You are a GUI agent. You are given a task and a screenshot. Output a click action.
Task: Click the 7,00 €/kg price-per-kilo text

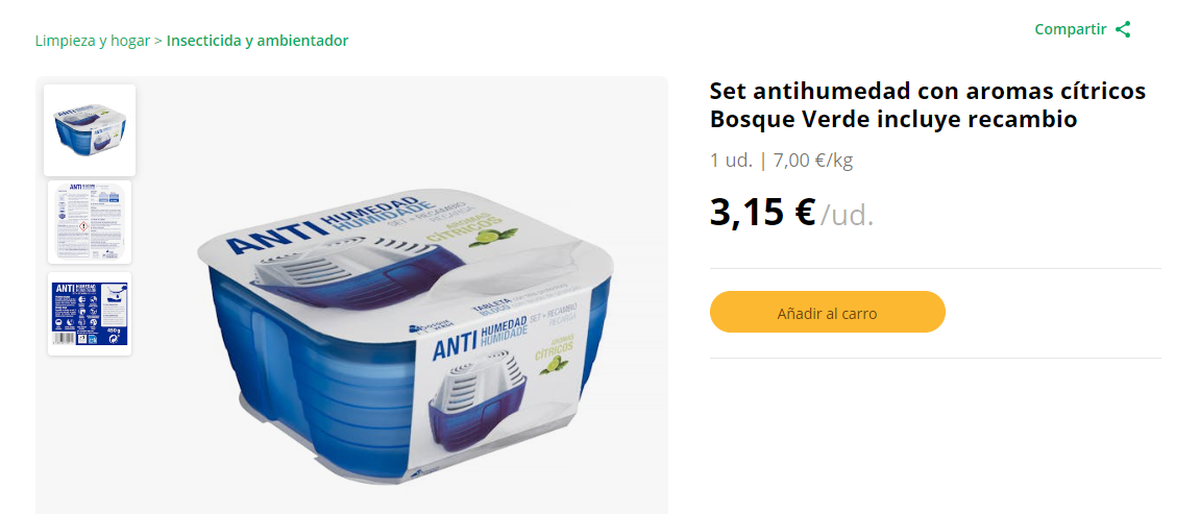(x=813, y=160)
